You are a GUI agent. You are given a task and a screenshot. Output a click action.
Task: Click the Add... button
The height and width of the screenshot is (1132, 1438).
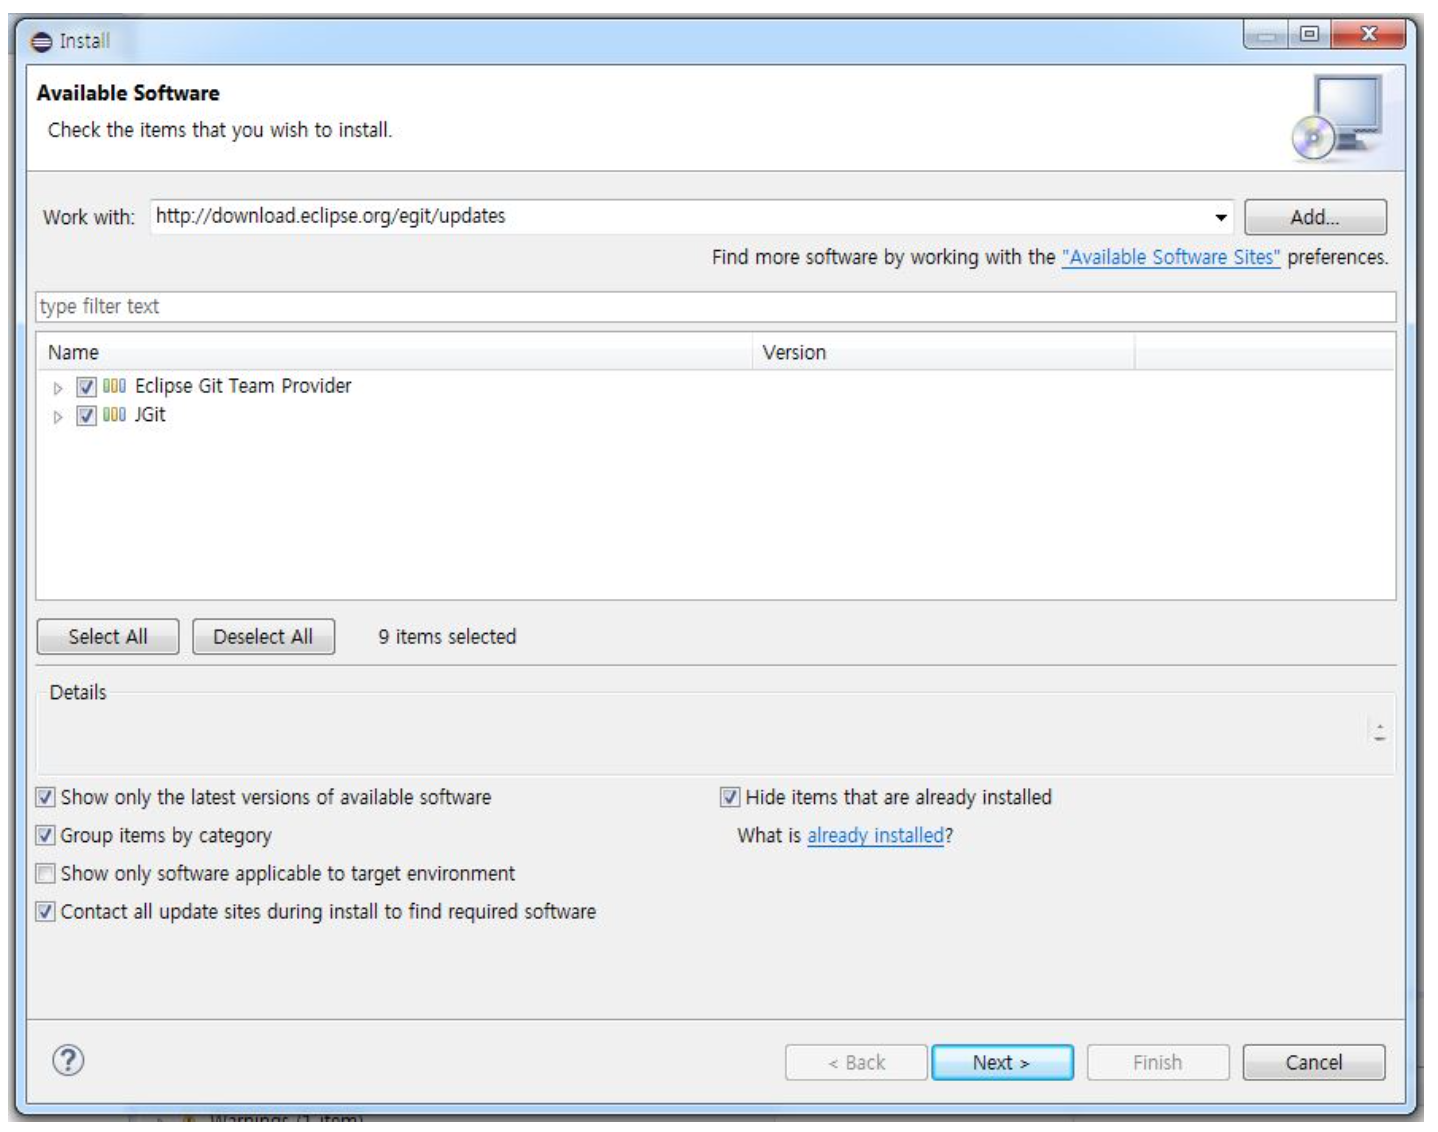tap(1315, 217)
